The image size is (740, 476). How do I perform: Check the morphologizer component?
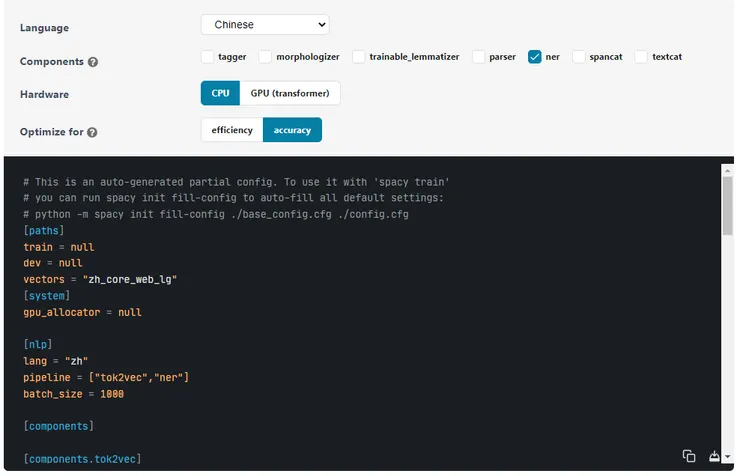(x=265, y=57)
